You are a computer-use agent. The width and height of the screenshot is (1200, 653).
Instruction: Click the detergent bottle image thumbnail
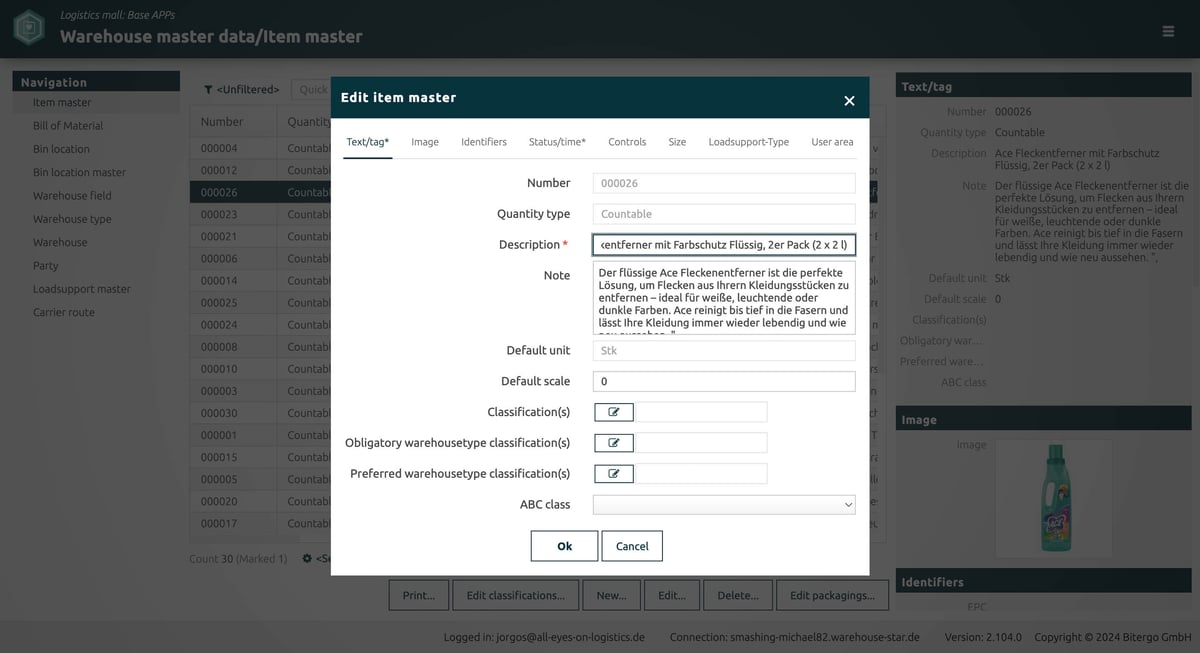click(1054, 498)
